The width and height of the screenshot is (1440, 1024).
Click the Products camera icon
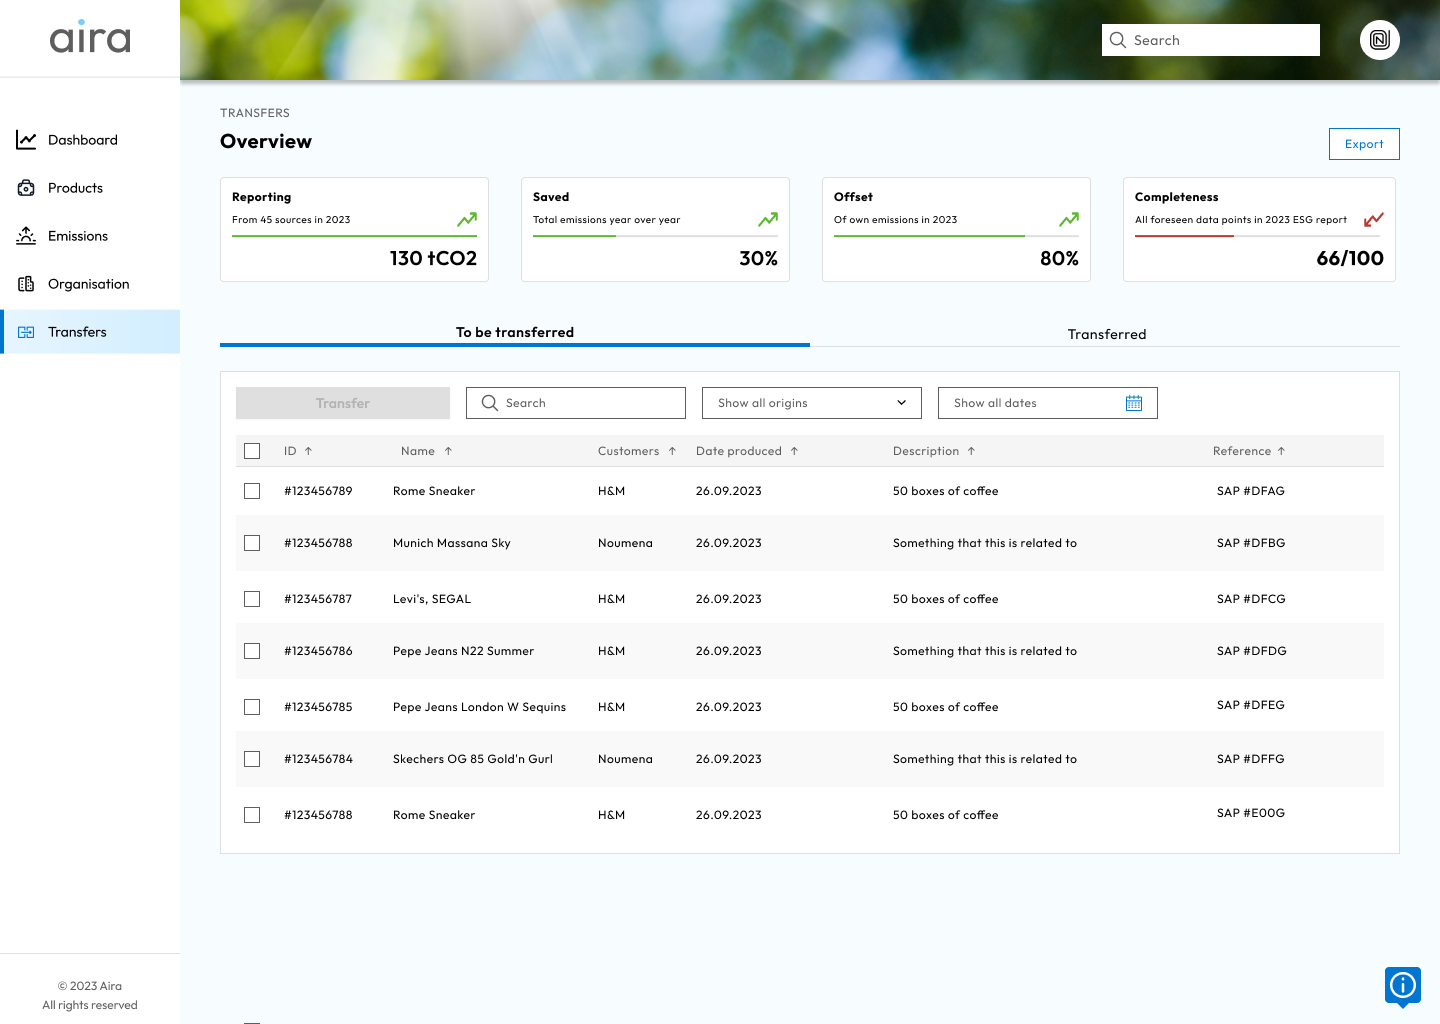click(x=26, y=188)
